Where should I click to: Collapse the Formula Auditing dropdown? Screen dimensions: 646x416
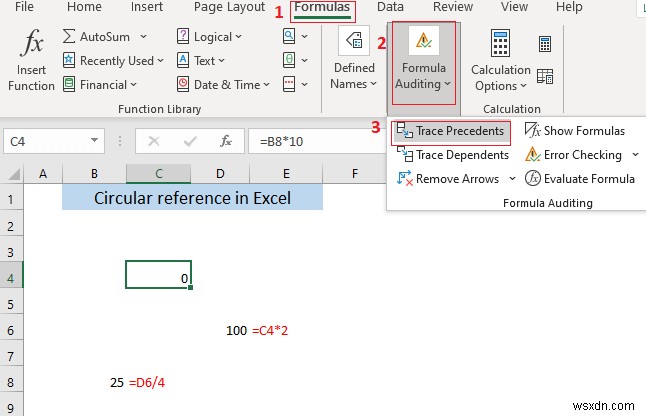[424, 63]
